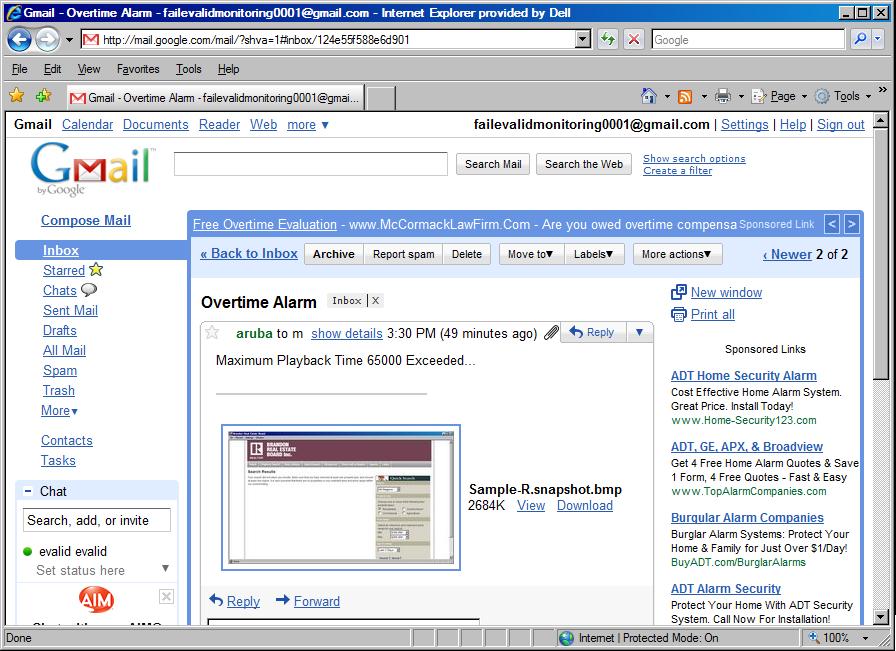Open the View menu
Screen dimensions: 896x651
[89, 69]
